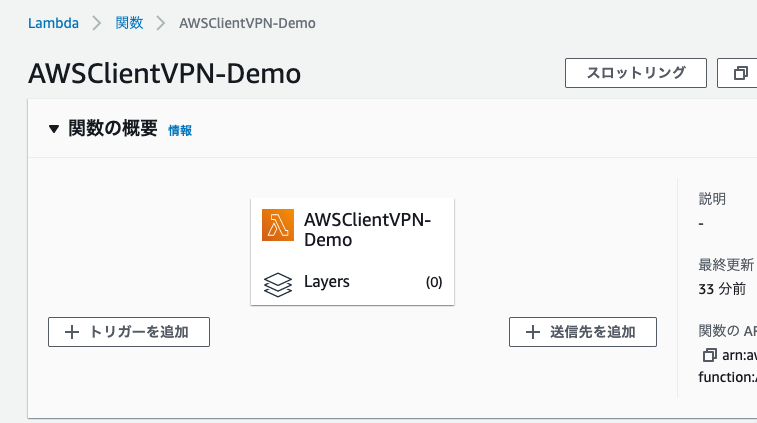The height and width of the screenshot is (423, 757).
Task: Select the Layers row label
Action: pos(327,282)
